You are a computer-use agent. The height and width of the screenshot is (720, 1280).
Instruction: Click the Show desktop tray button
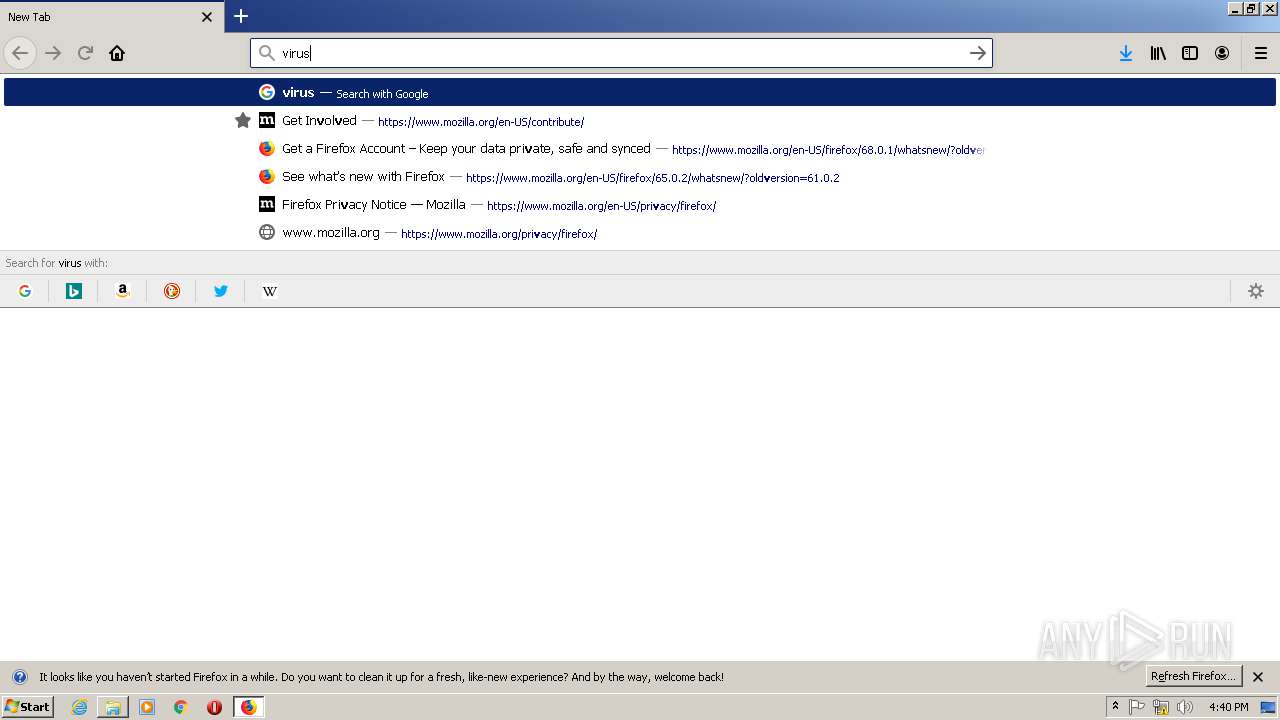coord(1269,707)
